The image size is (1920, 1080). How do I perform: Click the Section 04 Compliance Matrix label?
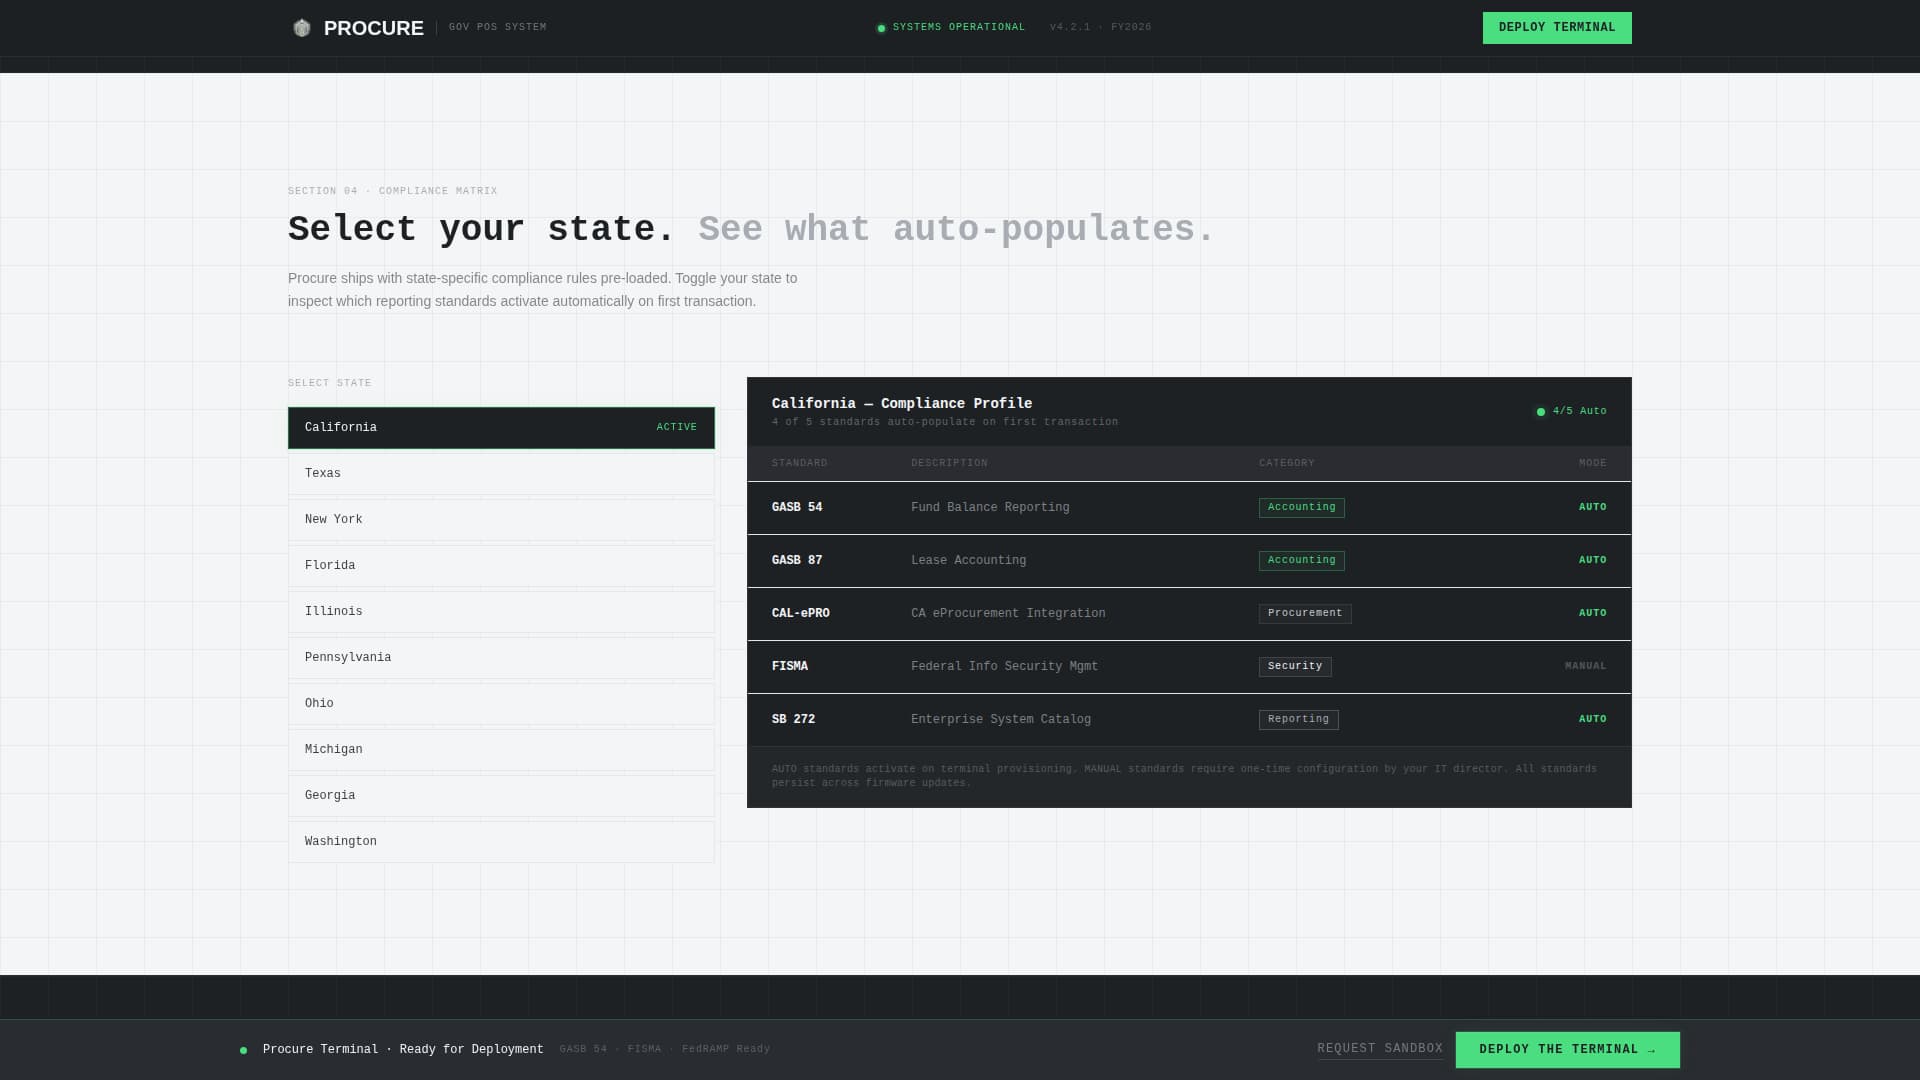[x=392, y=191]
